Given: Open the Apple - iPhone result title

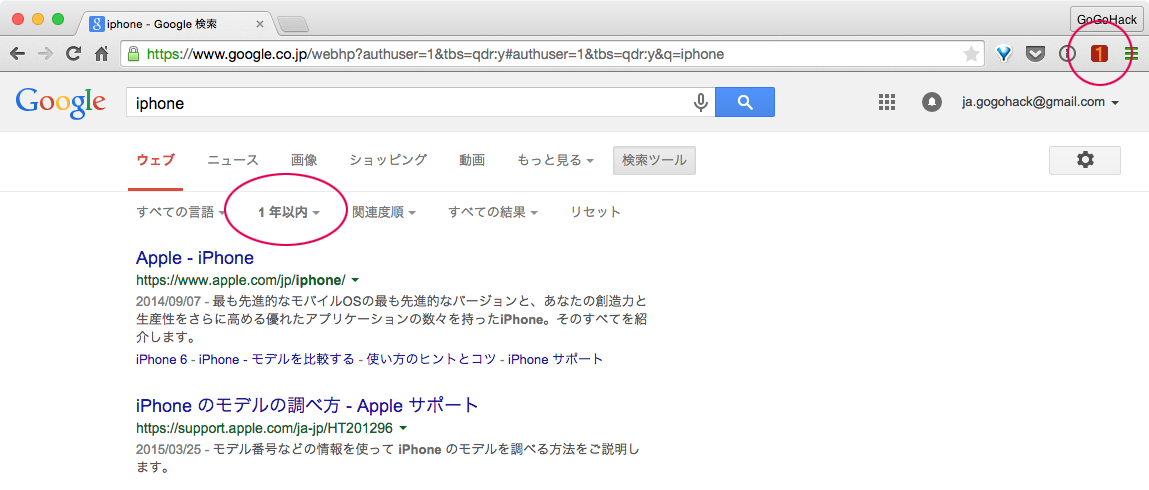Looking at the screenshot, I should [x=195, y=258].
